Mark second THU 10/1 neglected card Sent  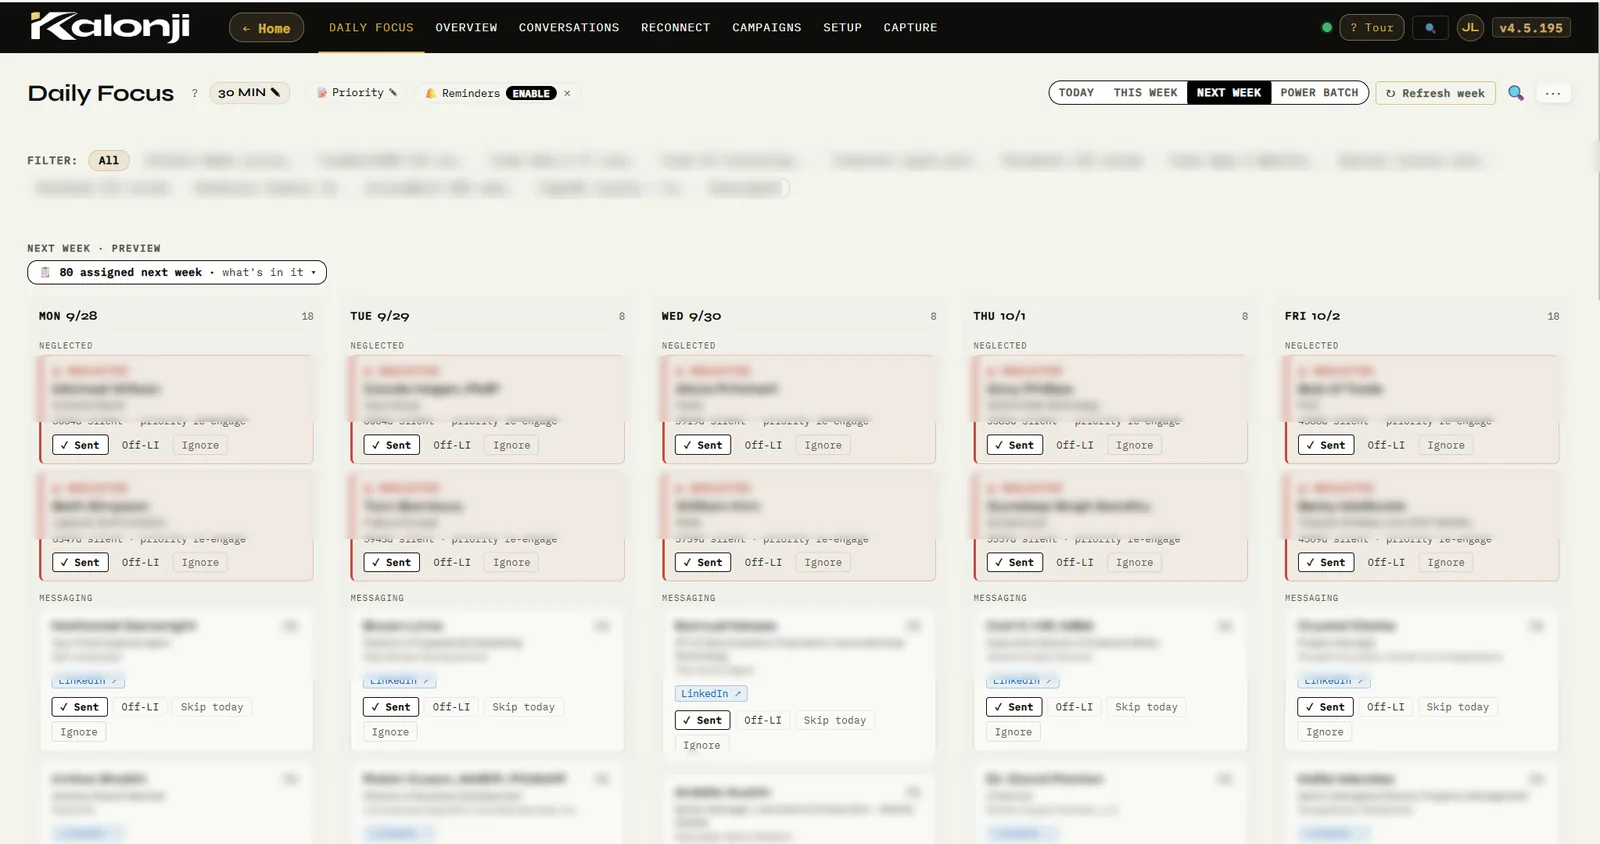coord(1015,562)
